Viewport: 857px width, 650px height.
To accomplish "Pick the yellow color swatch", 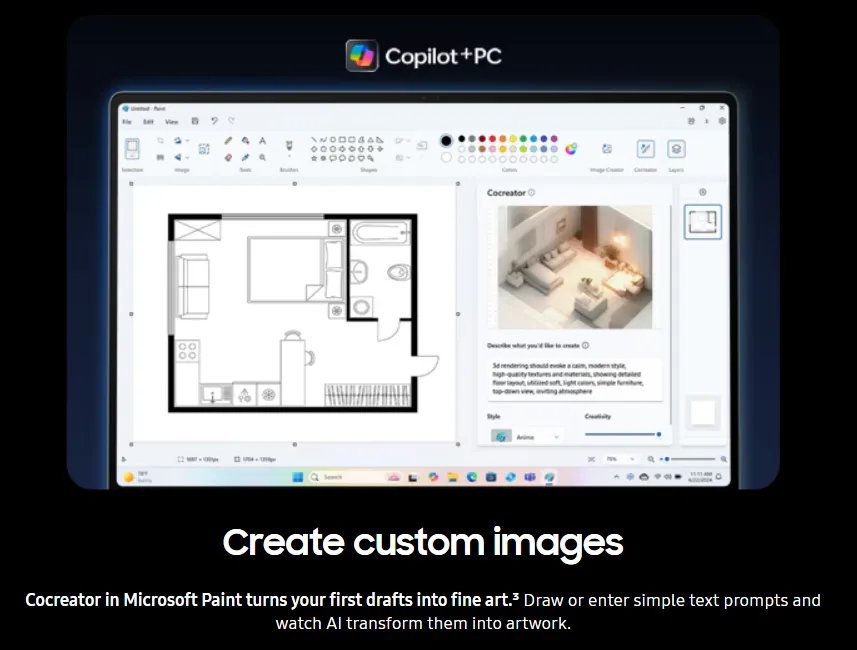I will point(513,139).
